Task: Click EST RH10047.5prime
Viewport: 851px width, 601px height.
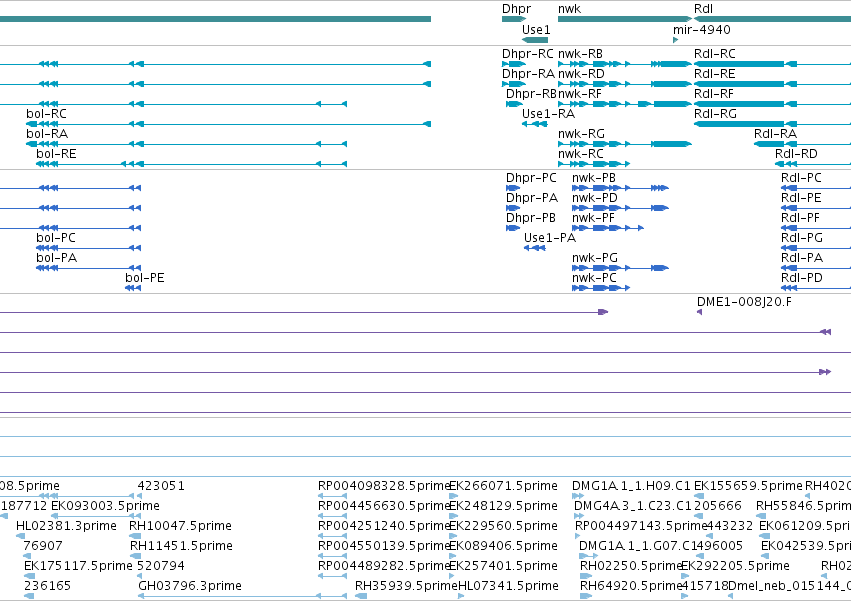Action: point(180,526)
